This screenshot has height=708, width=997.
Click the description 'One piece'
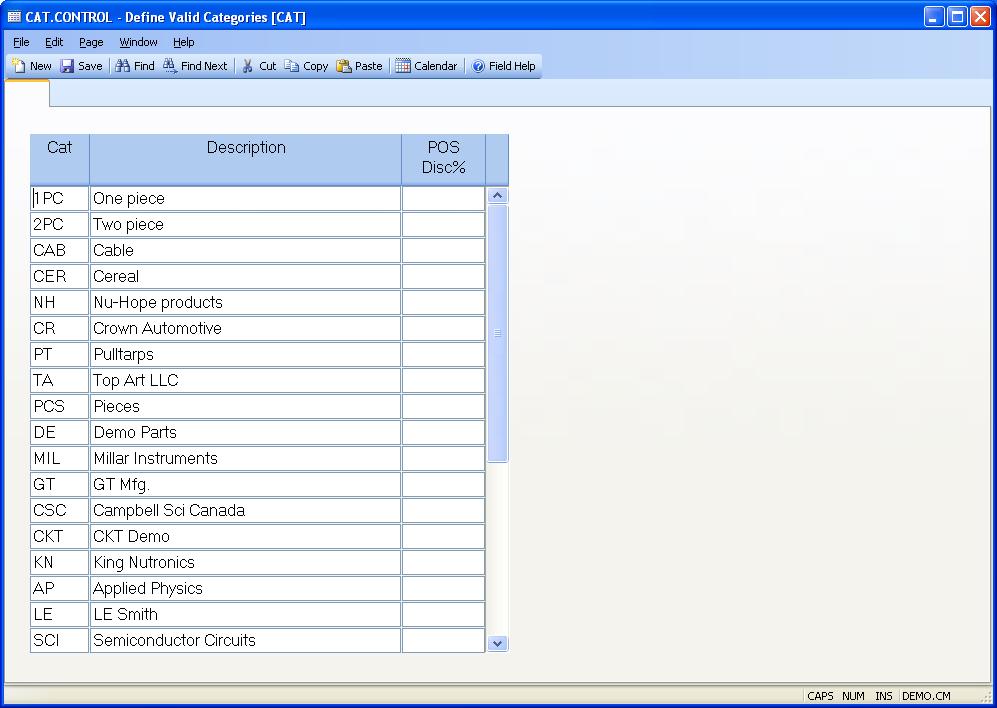(x=245, y=198)
